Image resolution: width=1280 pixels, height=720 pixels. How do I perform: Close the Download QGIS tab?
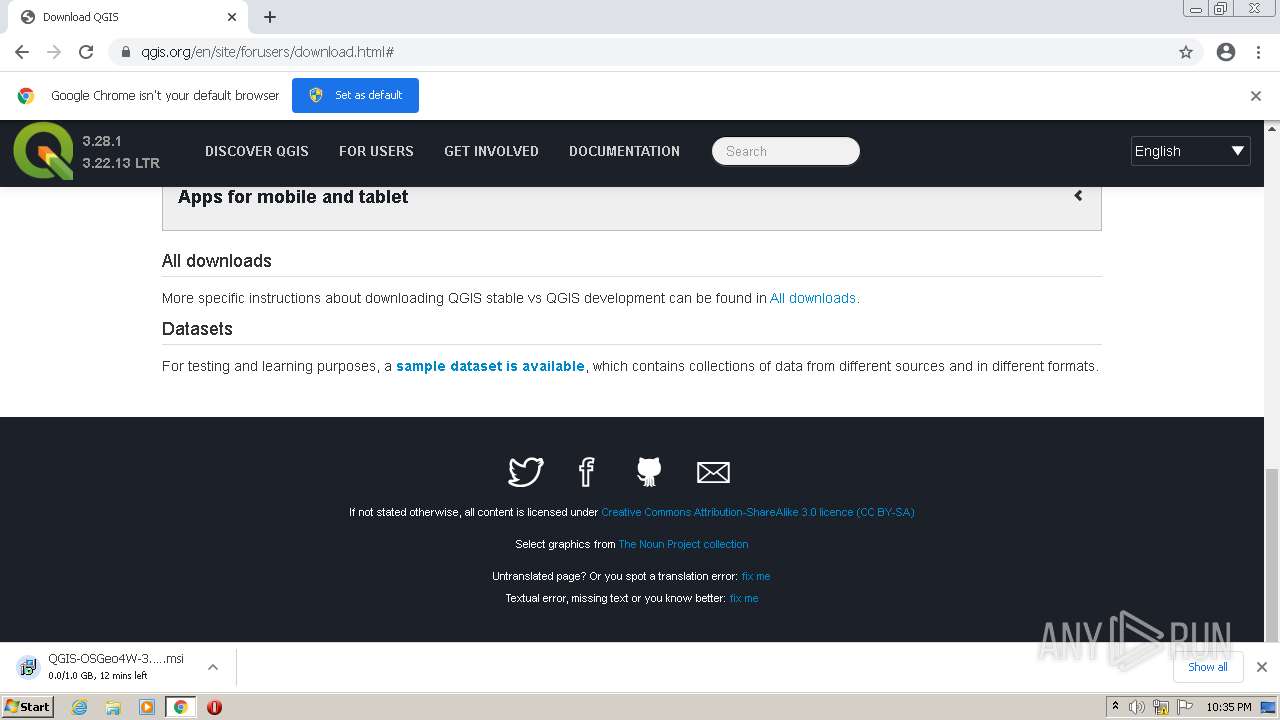[x=232, y=17]
